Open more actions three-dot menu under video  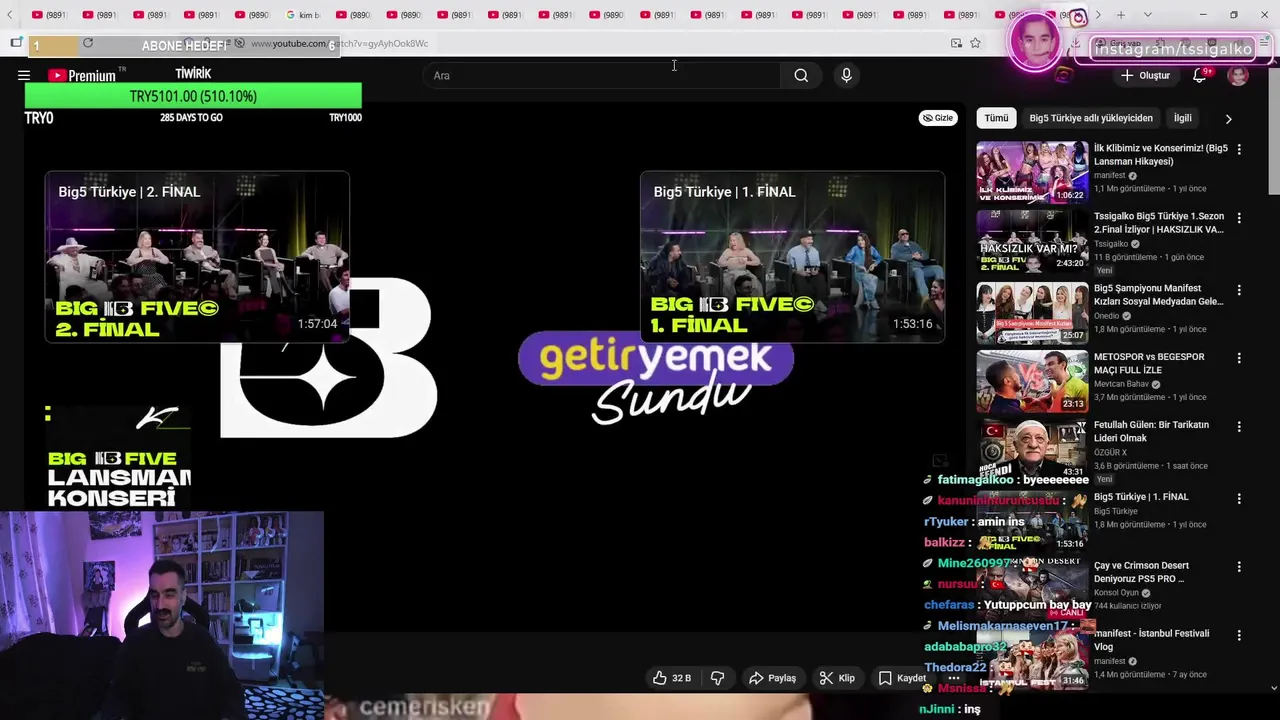click(x=953, y=678)
